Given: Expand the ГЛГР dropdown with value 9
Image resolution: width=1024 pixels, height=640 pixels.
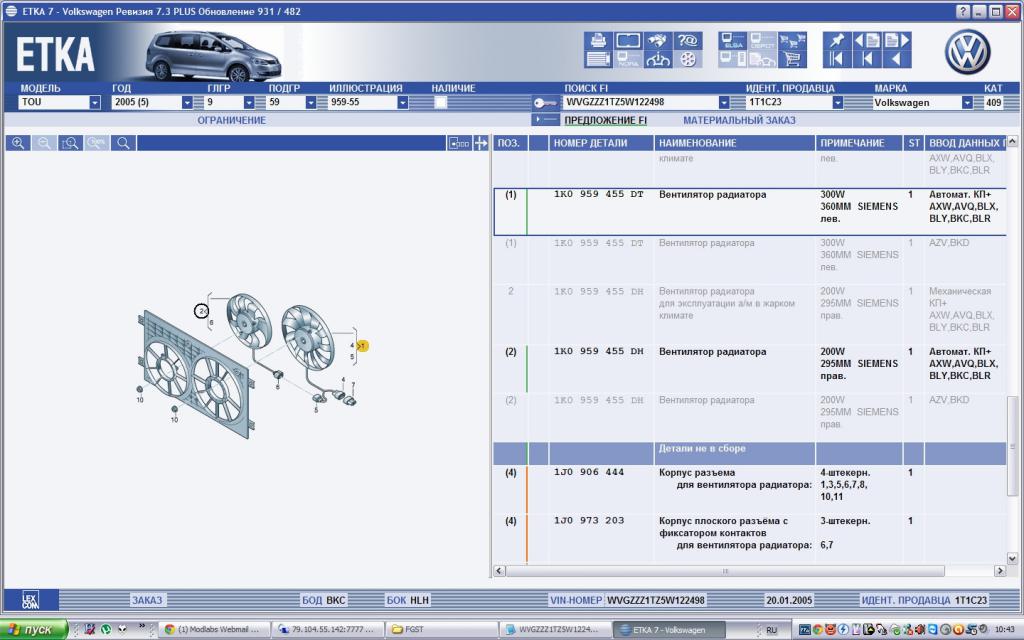Looking at the screenshot, I should (x=249, y=103).
